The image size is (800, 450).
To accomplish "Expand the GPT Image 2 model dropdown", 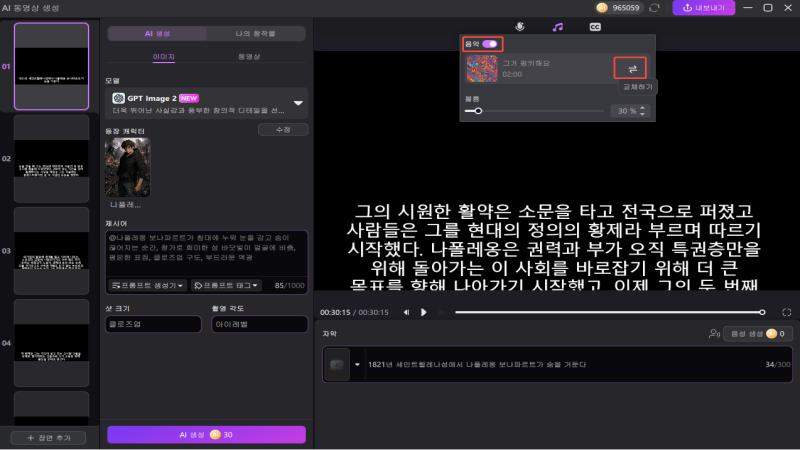I will pos(298,103).
